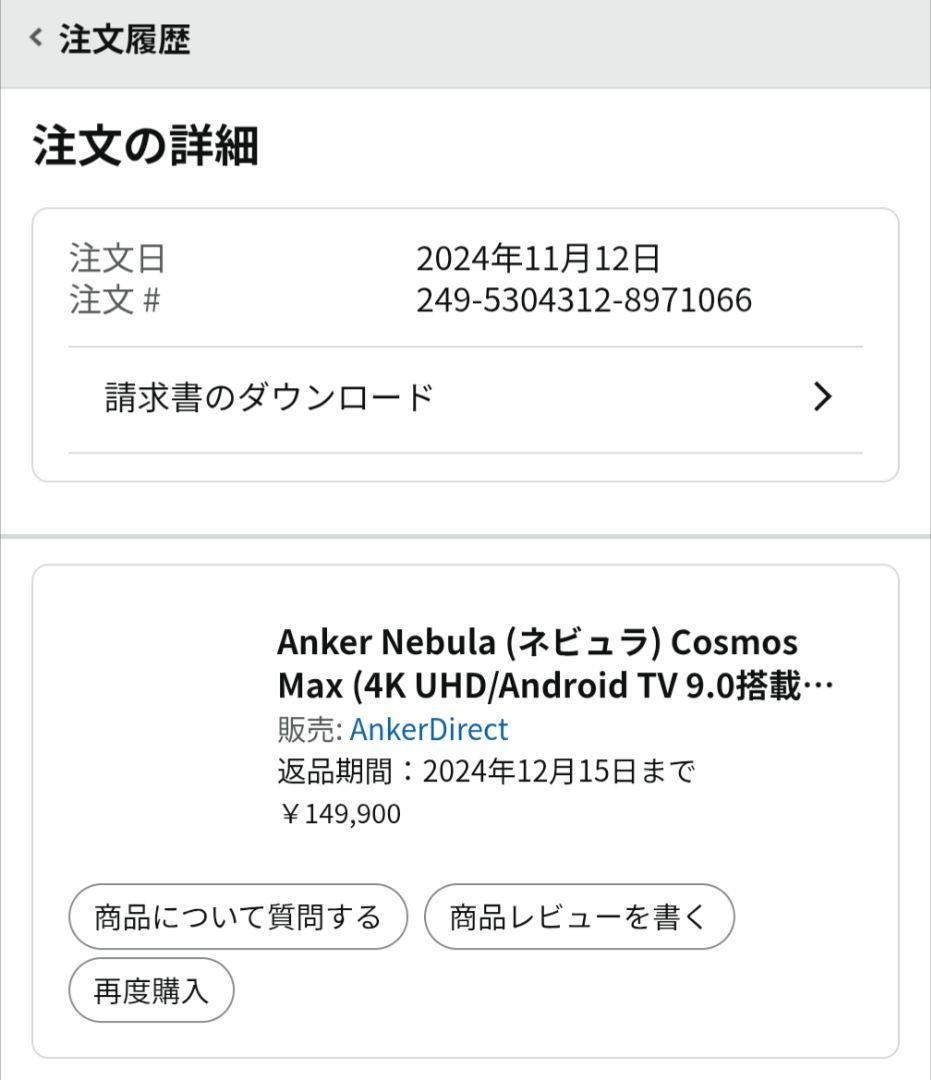Tap the chevron next to 請求書のダウンロード
Screen dimensions: 931x1080
coord(822,396)
